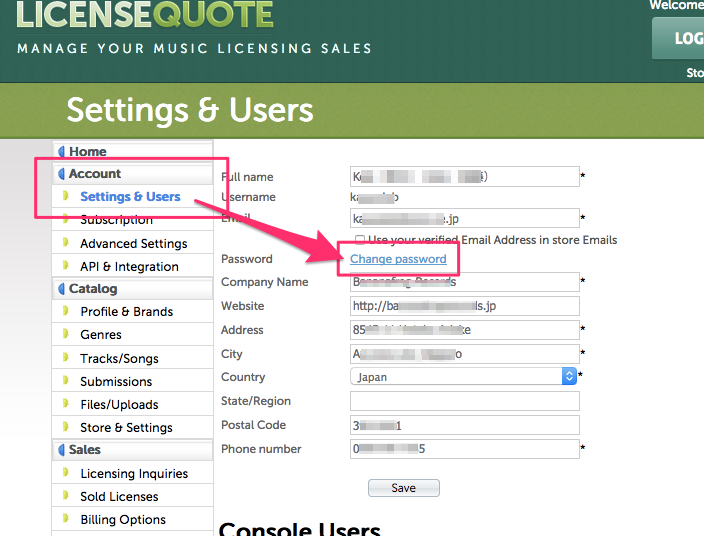
Task: Click yellow bullet next to Genres
Action: pyautogui.click(x=67, y=335)
